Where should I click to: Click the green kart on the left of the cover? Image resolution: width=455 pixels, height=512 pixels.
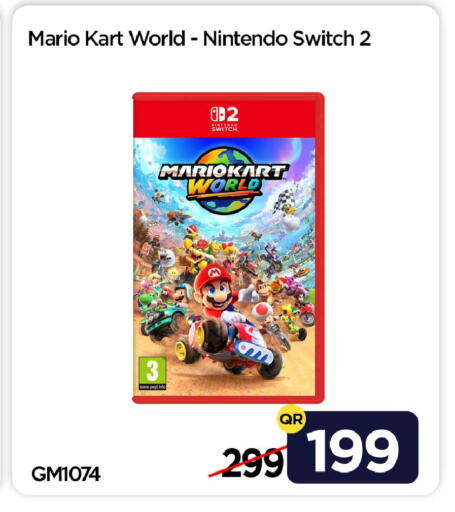coord(161,321)
